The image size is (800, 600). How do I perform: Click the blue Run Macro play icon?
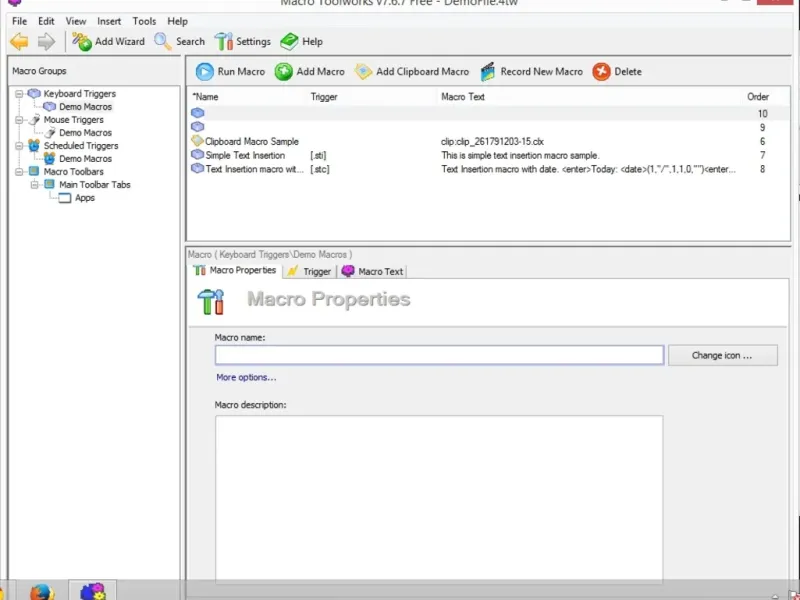click(x=205, y=71)
